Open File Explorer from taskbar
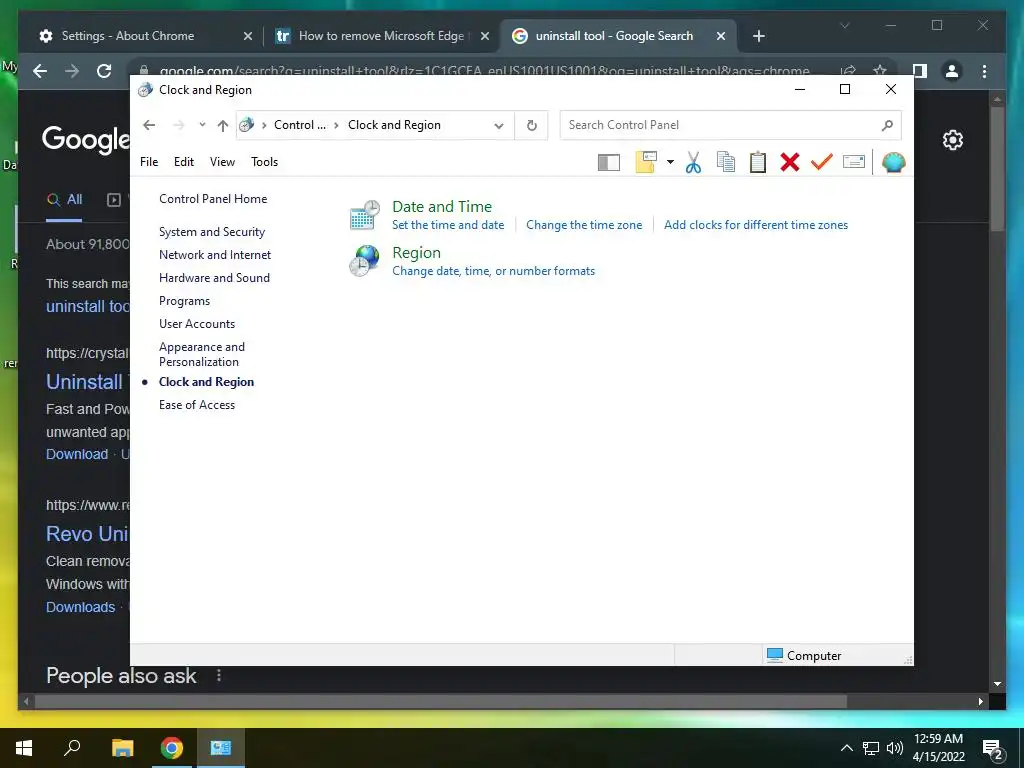 122,748
